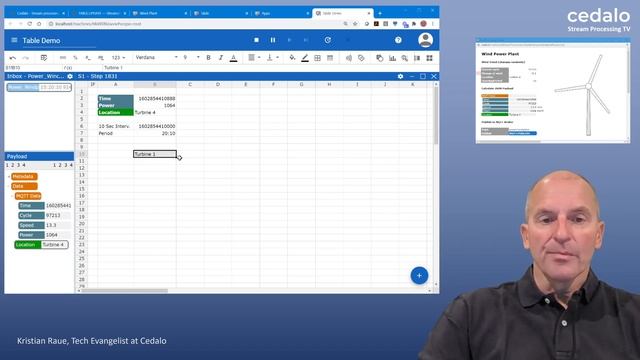The image size is (640, 360).
Task: Click the horizontal scrollbar of the sheet
Action: pos(124,291)
